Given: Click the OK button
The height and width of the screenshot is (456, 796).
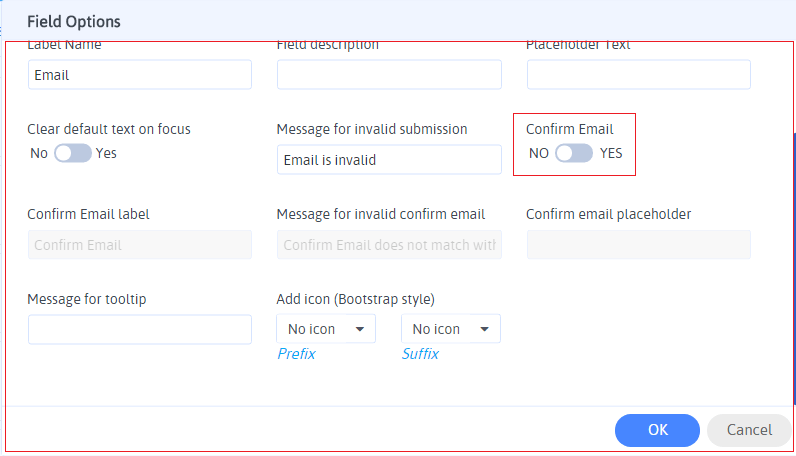Looking at the screenshot, I should (657, 430).
